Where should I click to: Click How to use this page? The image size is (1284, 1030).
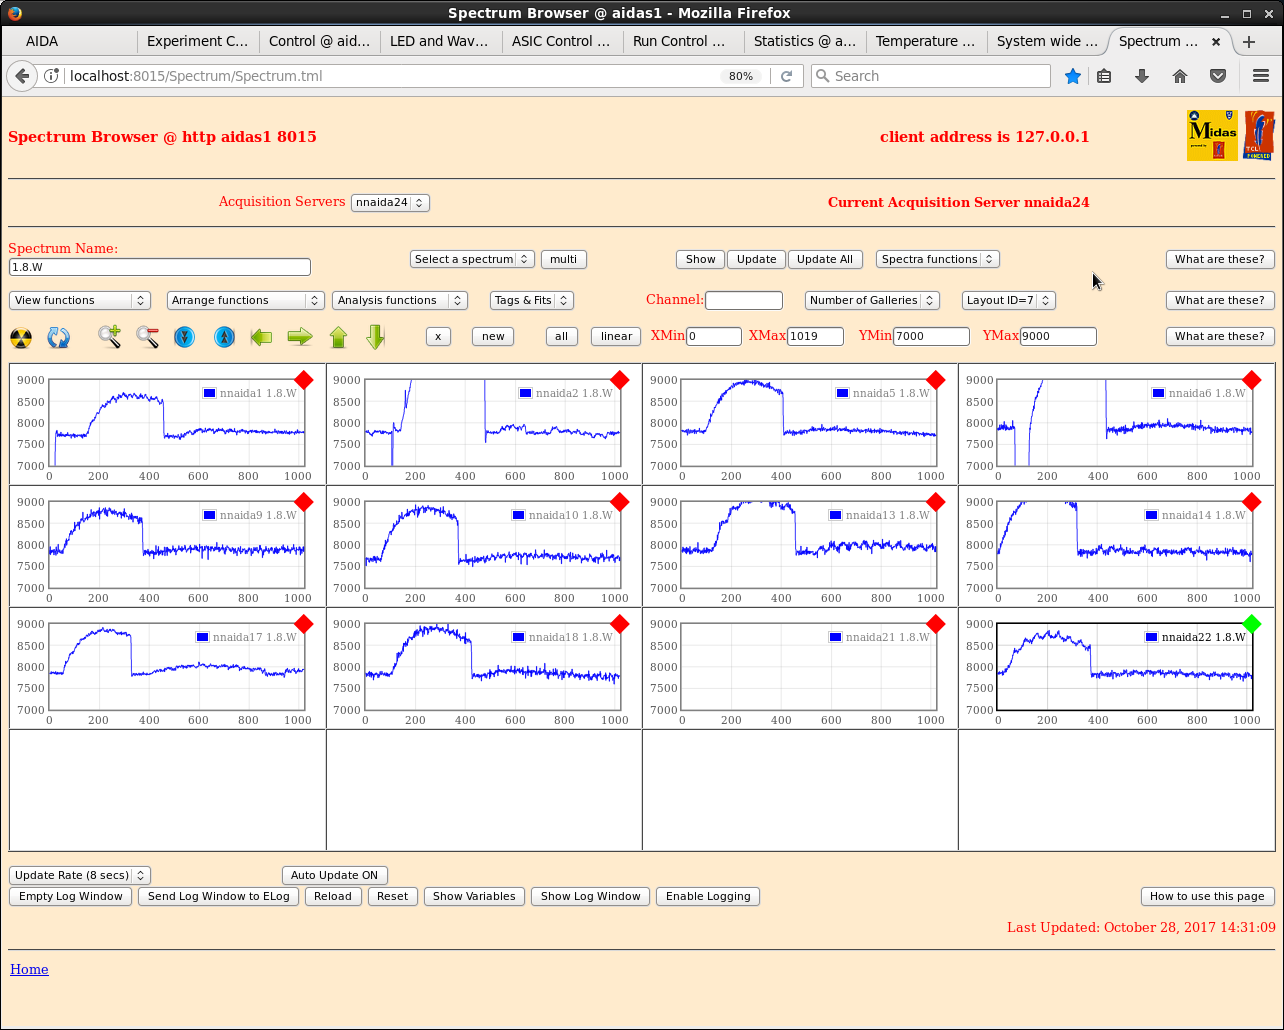pos(1208,896)
